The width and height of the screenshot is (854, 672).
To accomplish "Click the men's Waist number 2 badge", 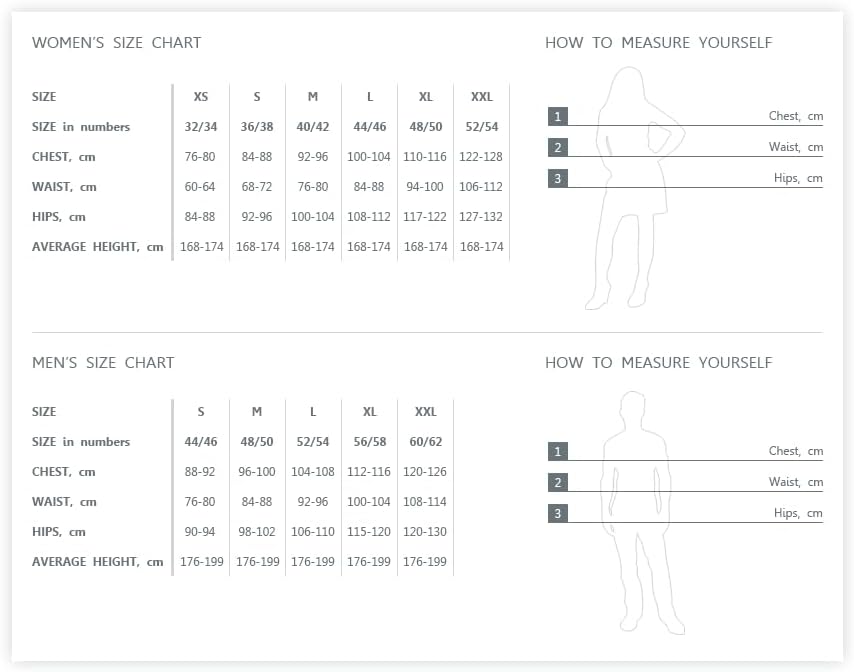I will [x=558, y=482].
